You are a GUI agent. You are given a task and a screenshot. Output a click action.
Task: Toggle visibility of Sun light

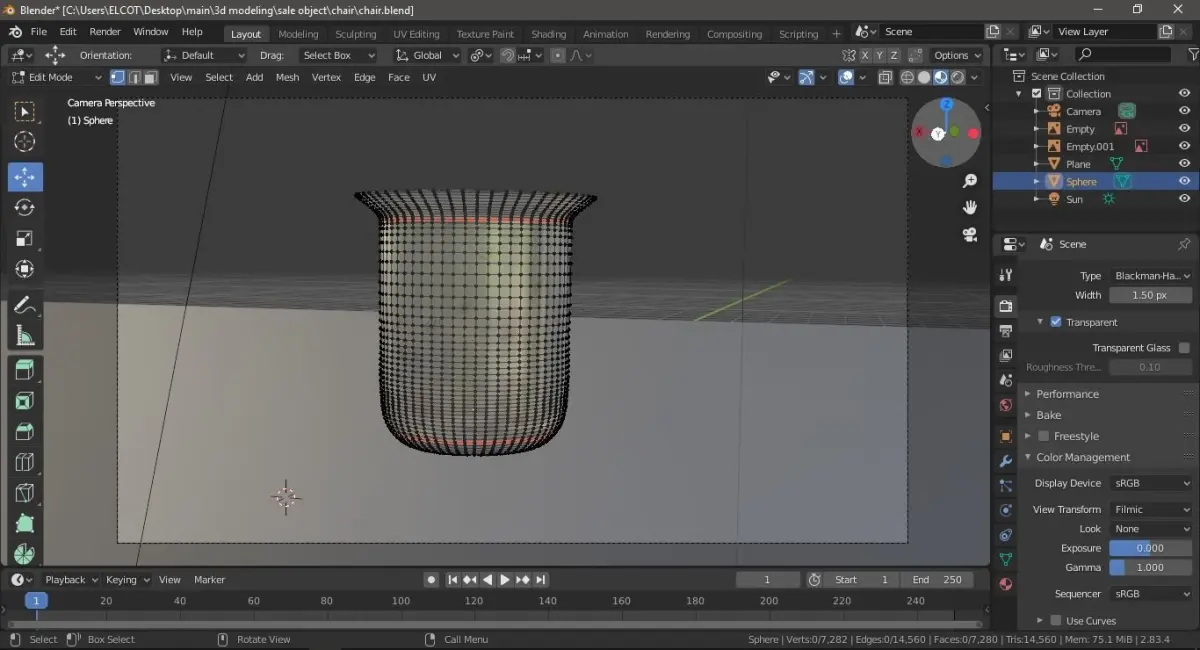click(1184, 199)
